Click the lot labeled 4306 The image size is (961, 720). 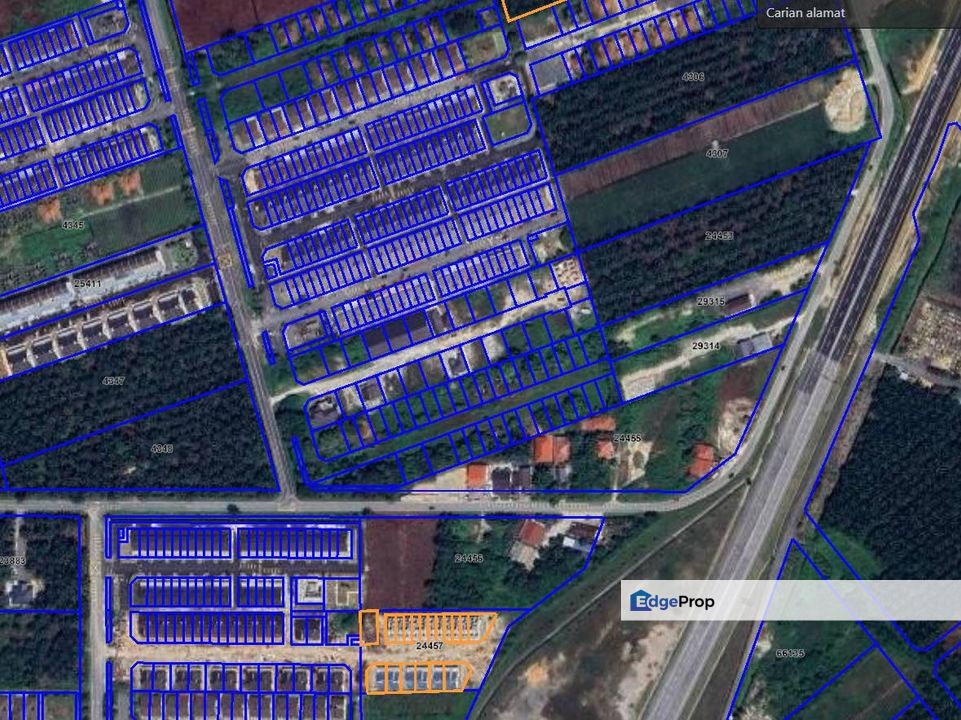point(692,74)
